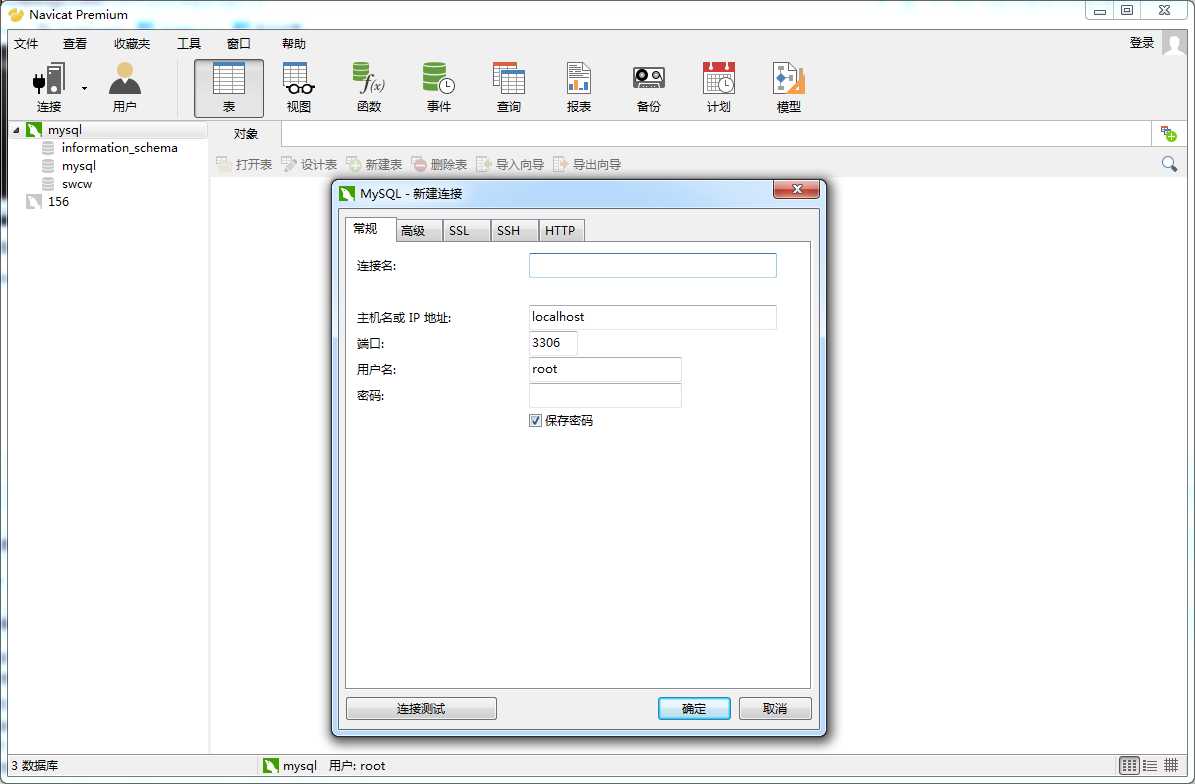The width and height of the screenshot is (1195, 784).
Task: Click the 用户名 field showing root
Action: pyautogui.click(x=605, y=370)
